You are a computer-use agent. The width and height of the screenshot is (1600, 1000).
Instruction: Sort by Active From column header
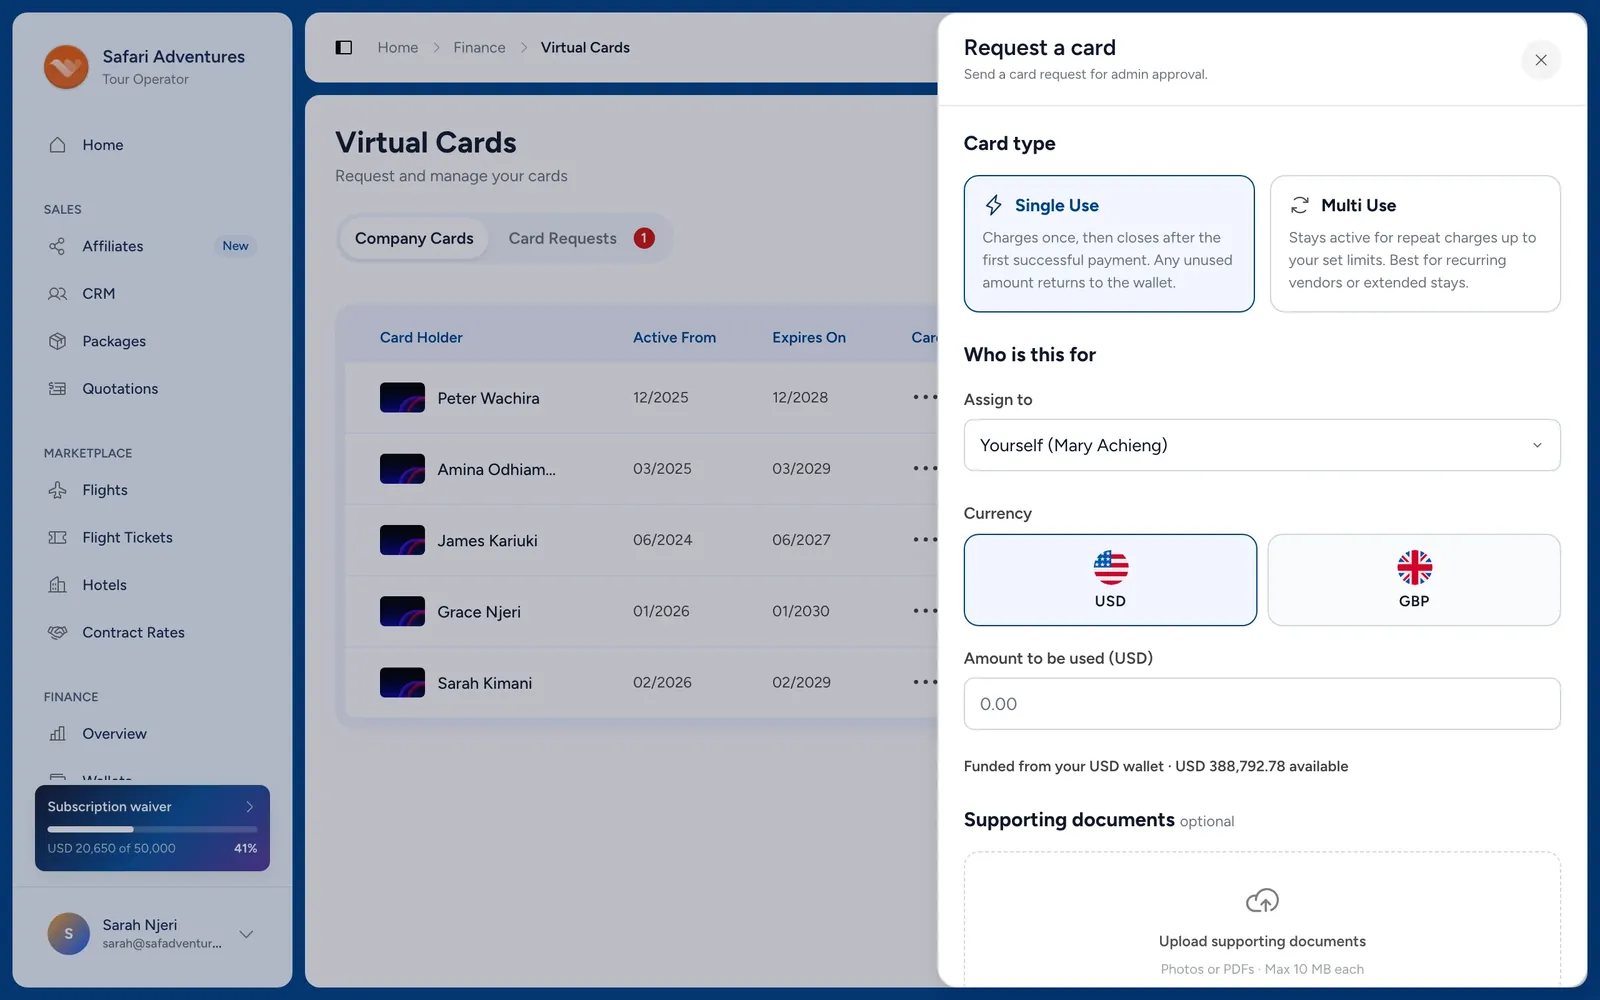point(674,338)
